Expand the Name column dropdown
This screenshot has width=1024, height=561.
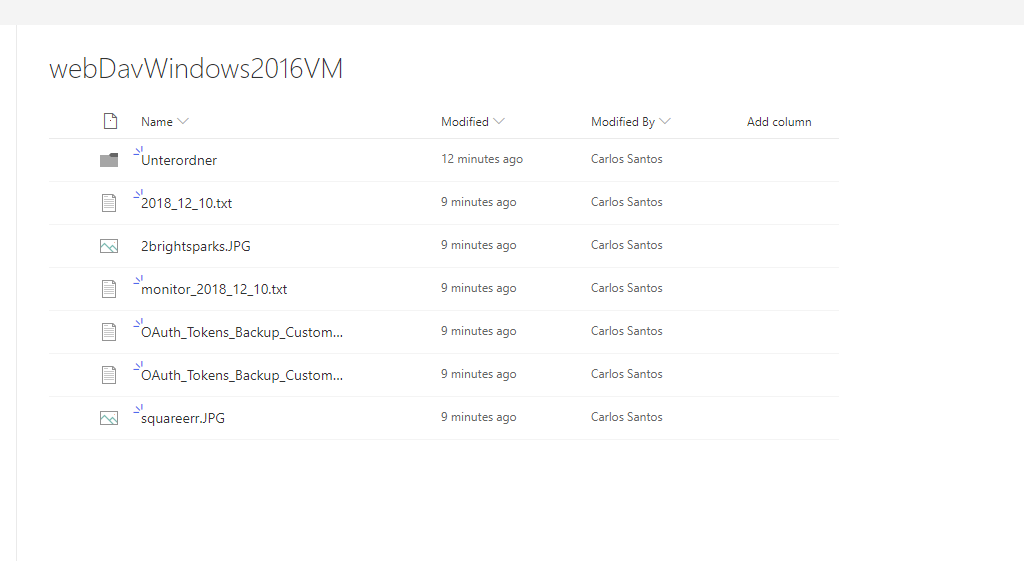point(183,122)
